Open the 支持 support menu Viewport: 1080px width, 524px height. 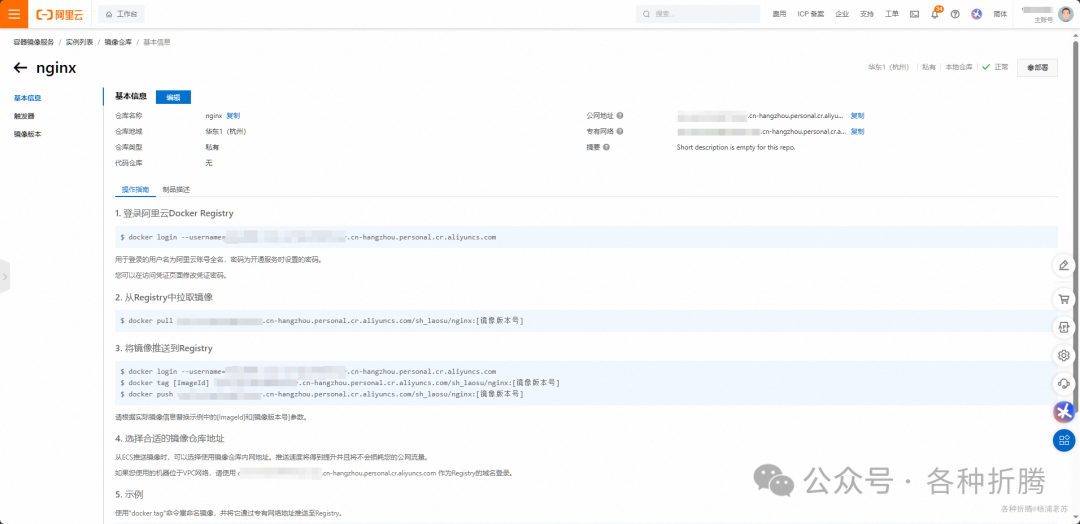[x=866, y=14]
